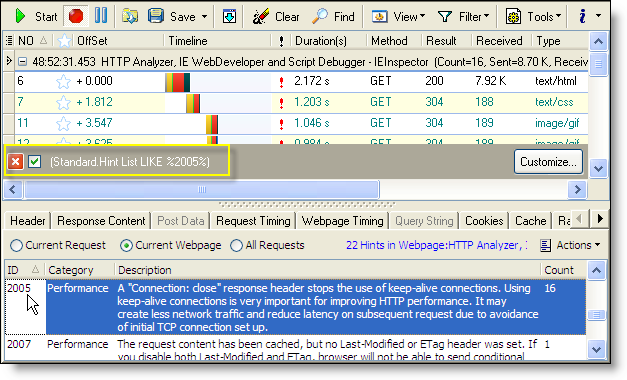Select the All Requests radio button

point(236,245)
